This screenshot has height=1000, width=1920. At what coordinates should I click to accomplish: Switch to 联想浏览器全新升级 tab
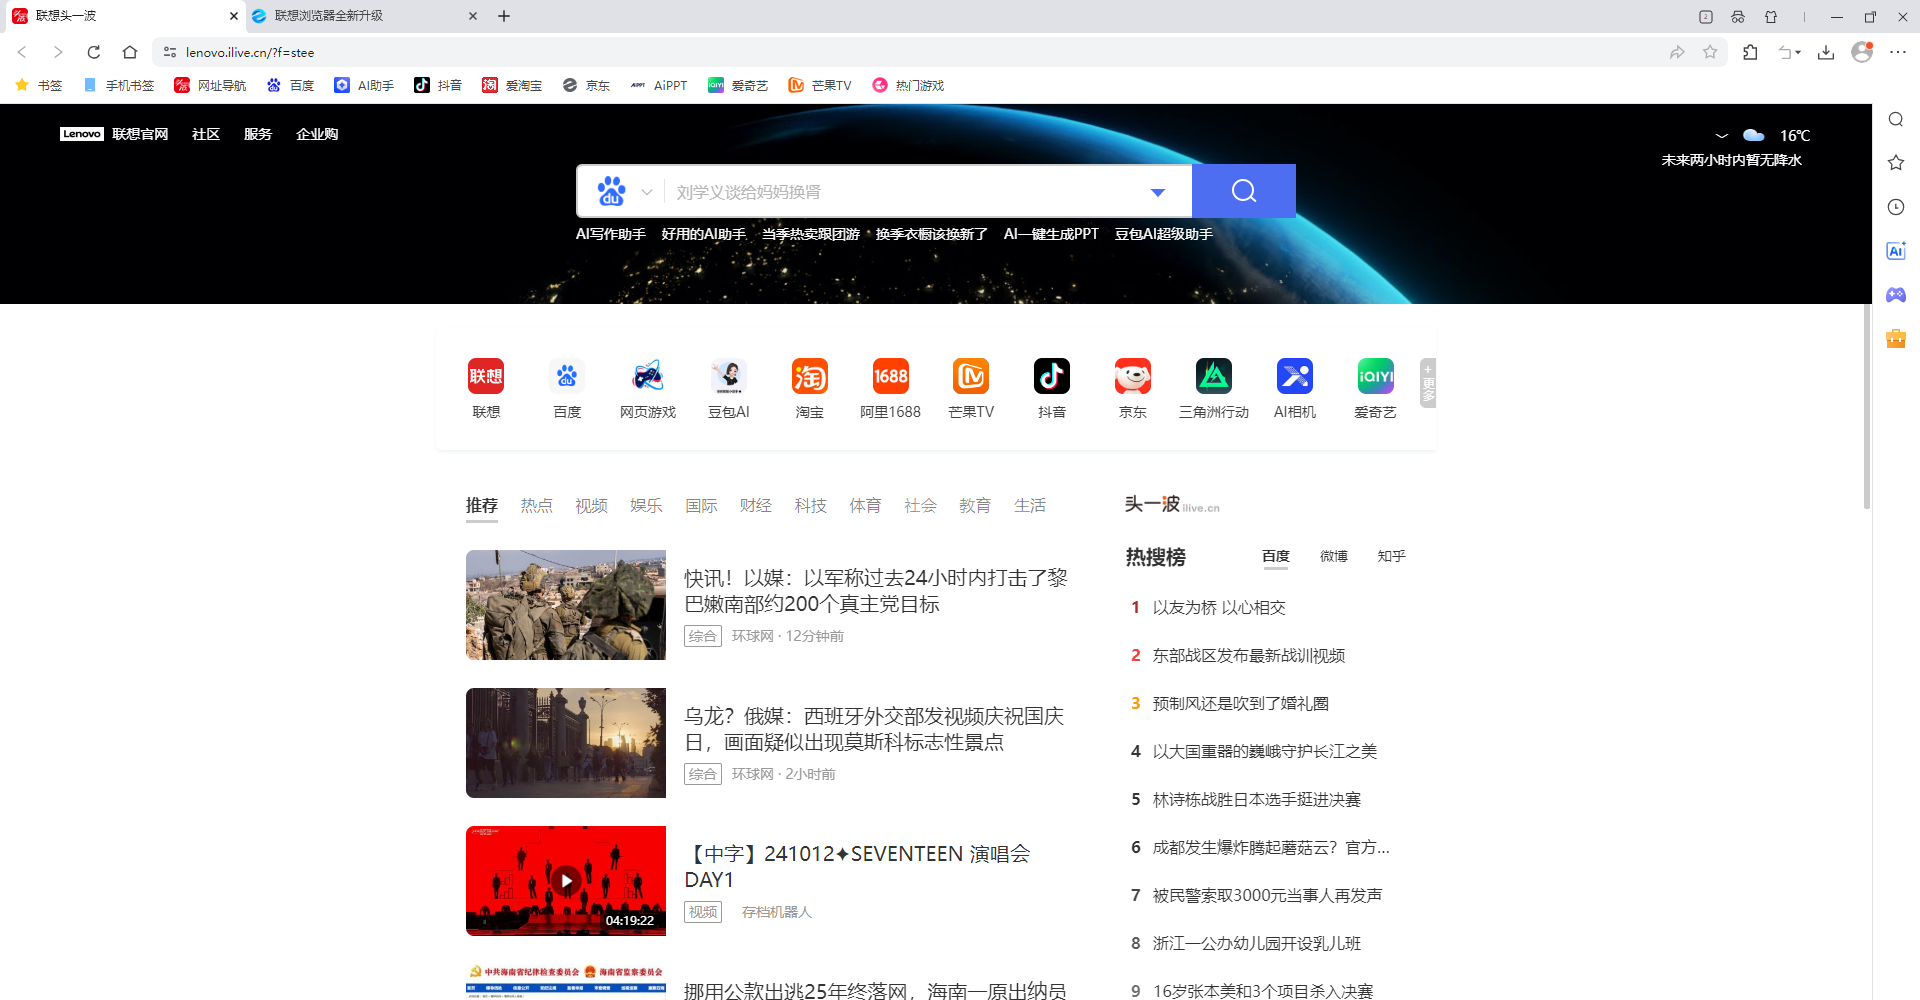364,16
